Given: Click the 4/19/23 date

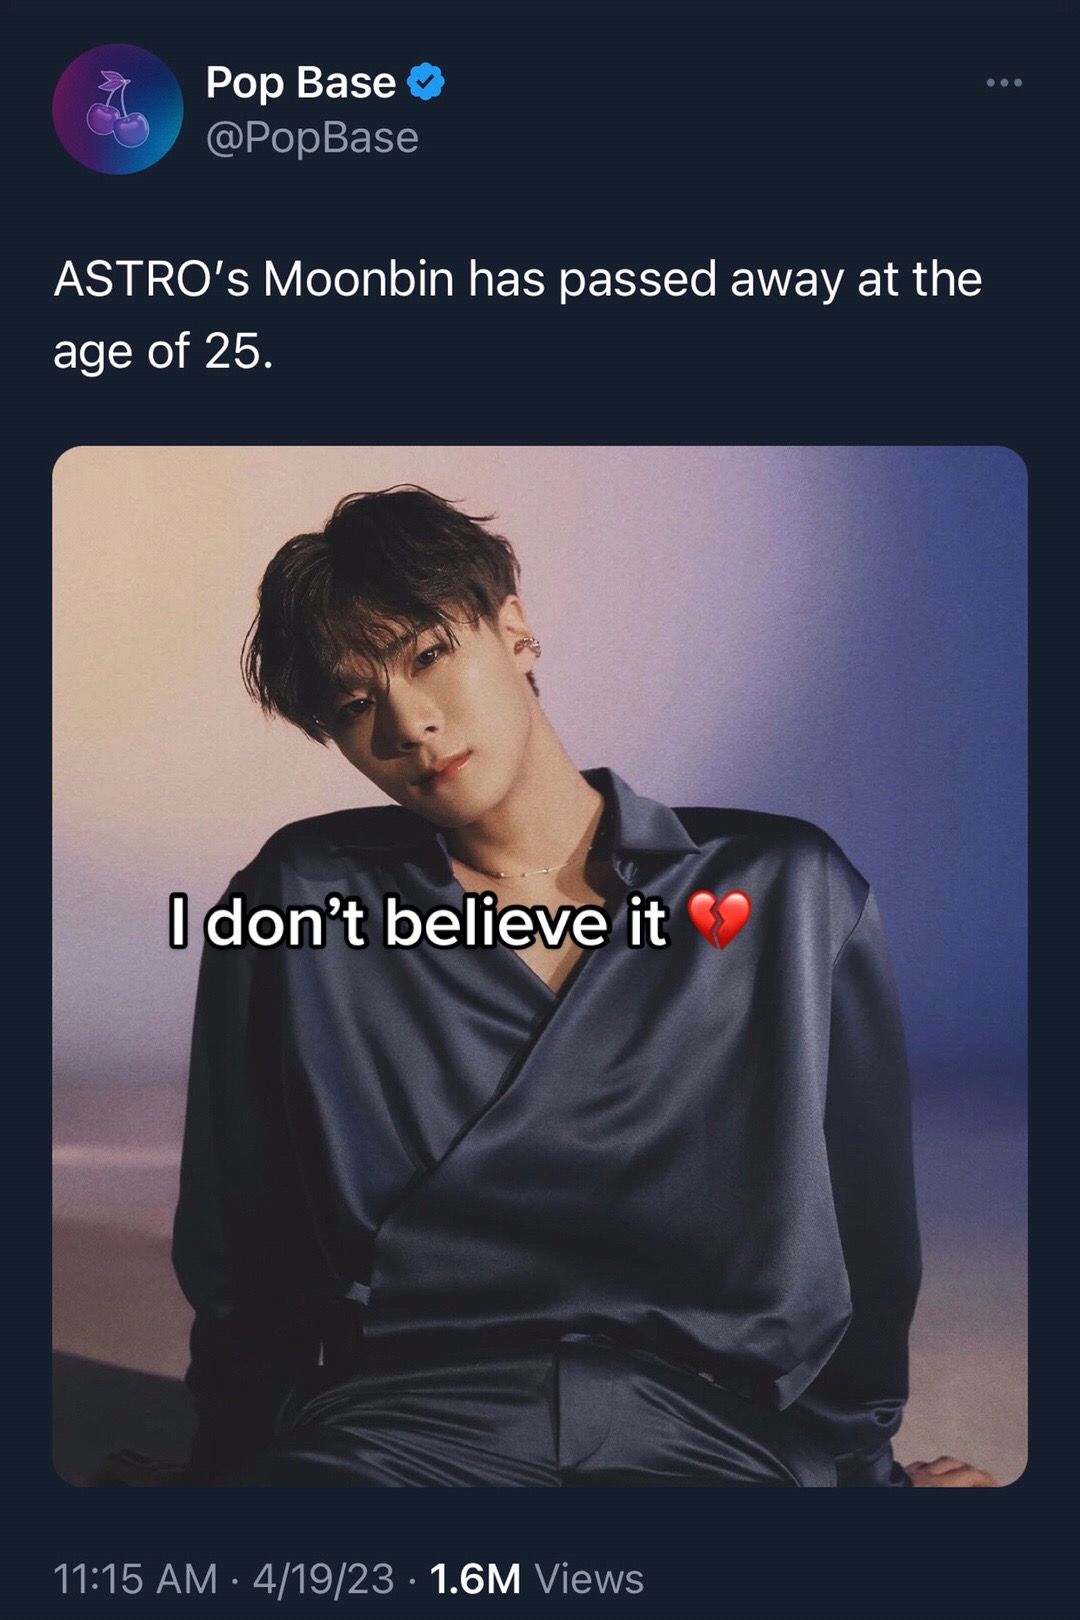Looking at the screenshot, I should pyautogui.click(x=323, y=1579).
